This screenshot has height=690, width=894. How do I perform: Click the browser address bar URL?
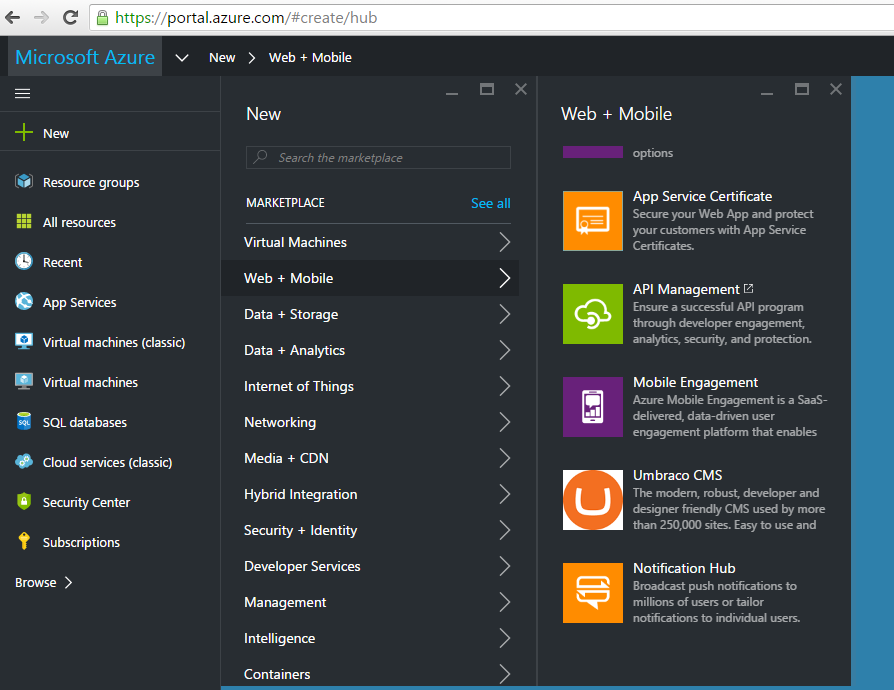point(246,18)
